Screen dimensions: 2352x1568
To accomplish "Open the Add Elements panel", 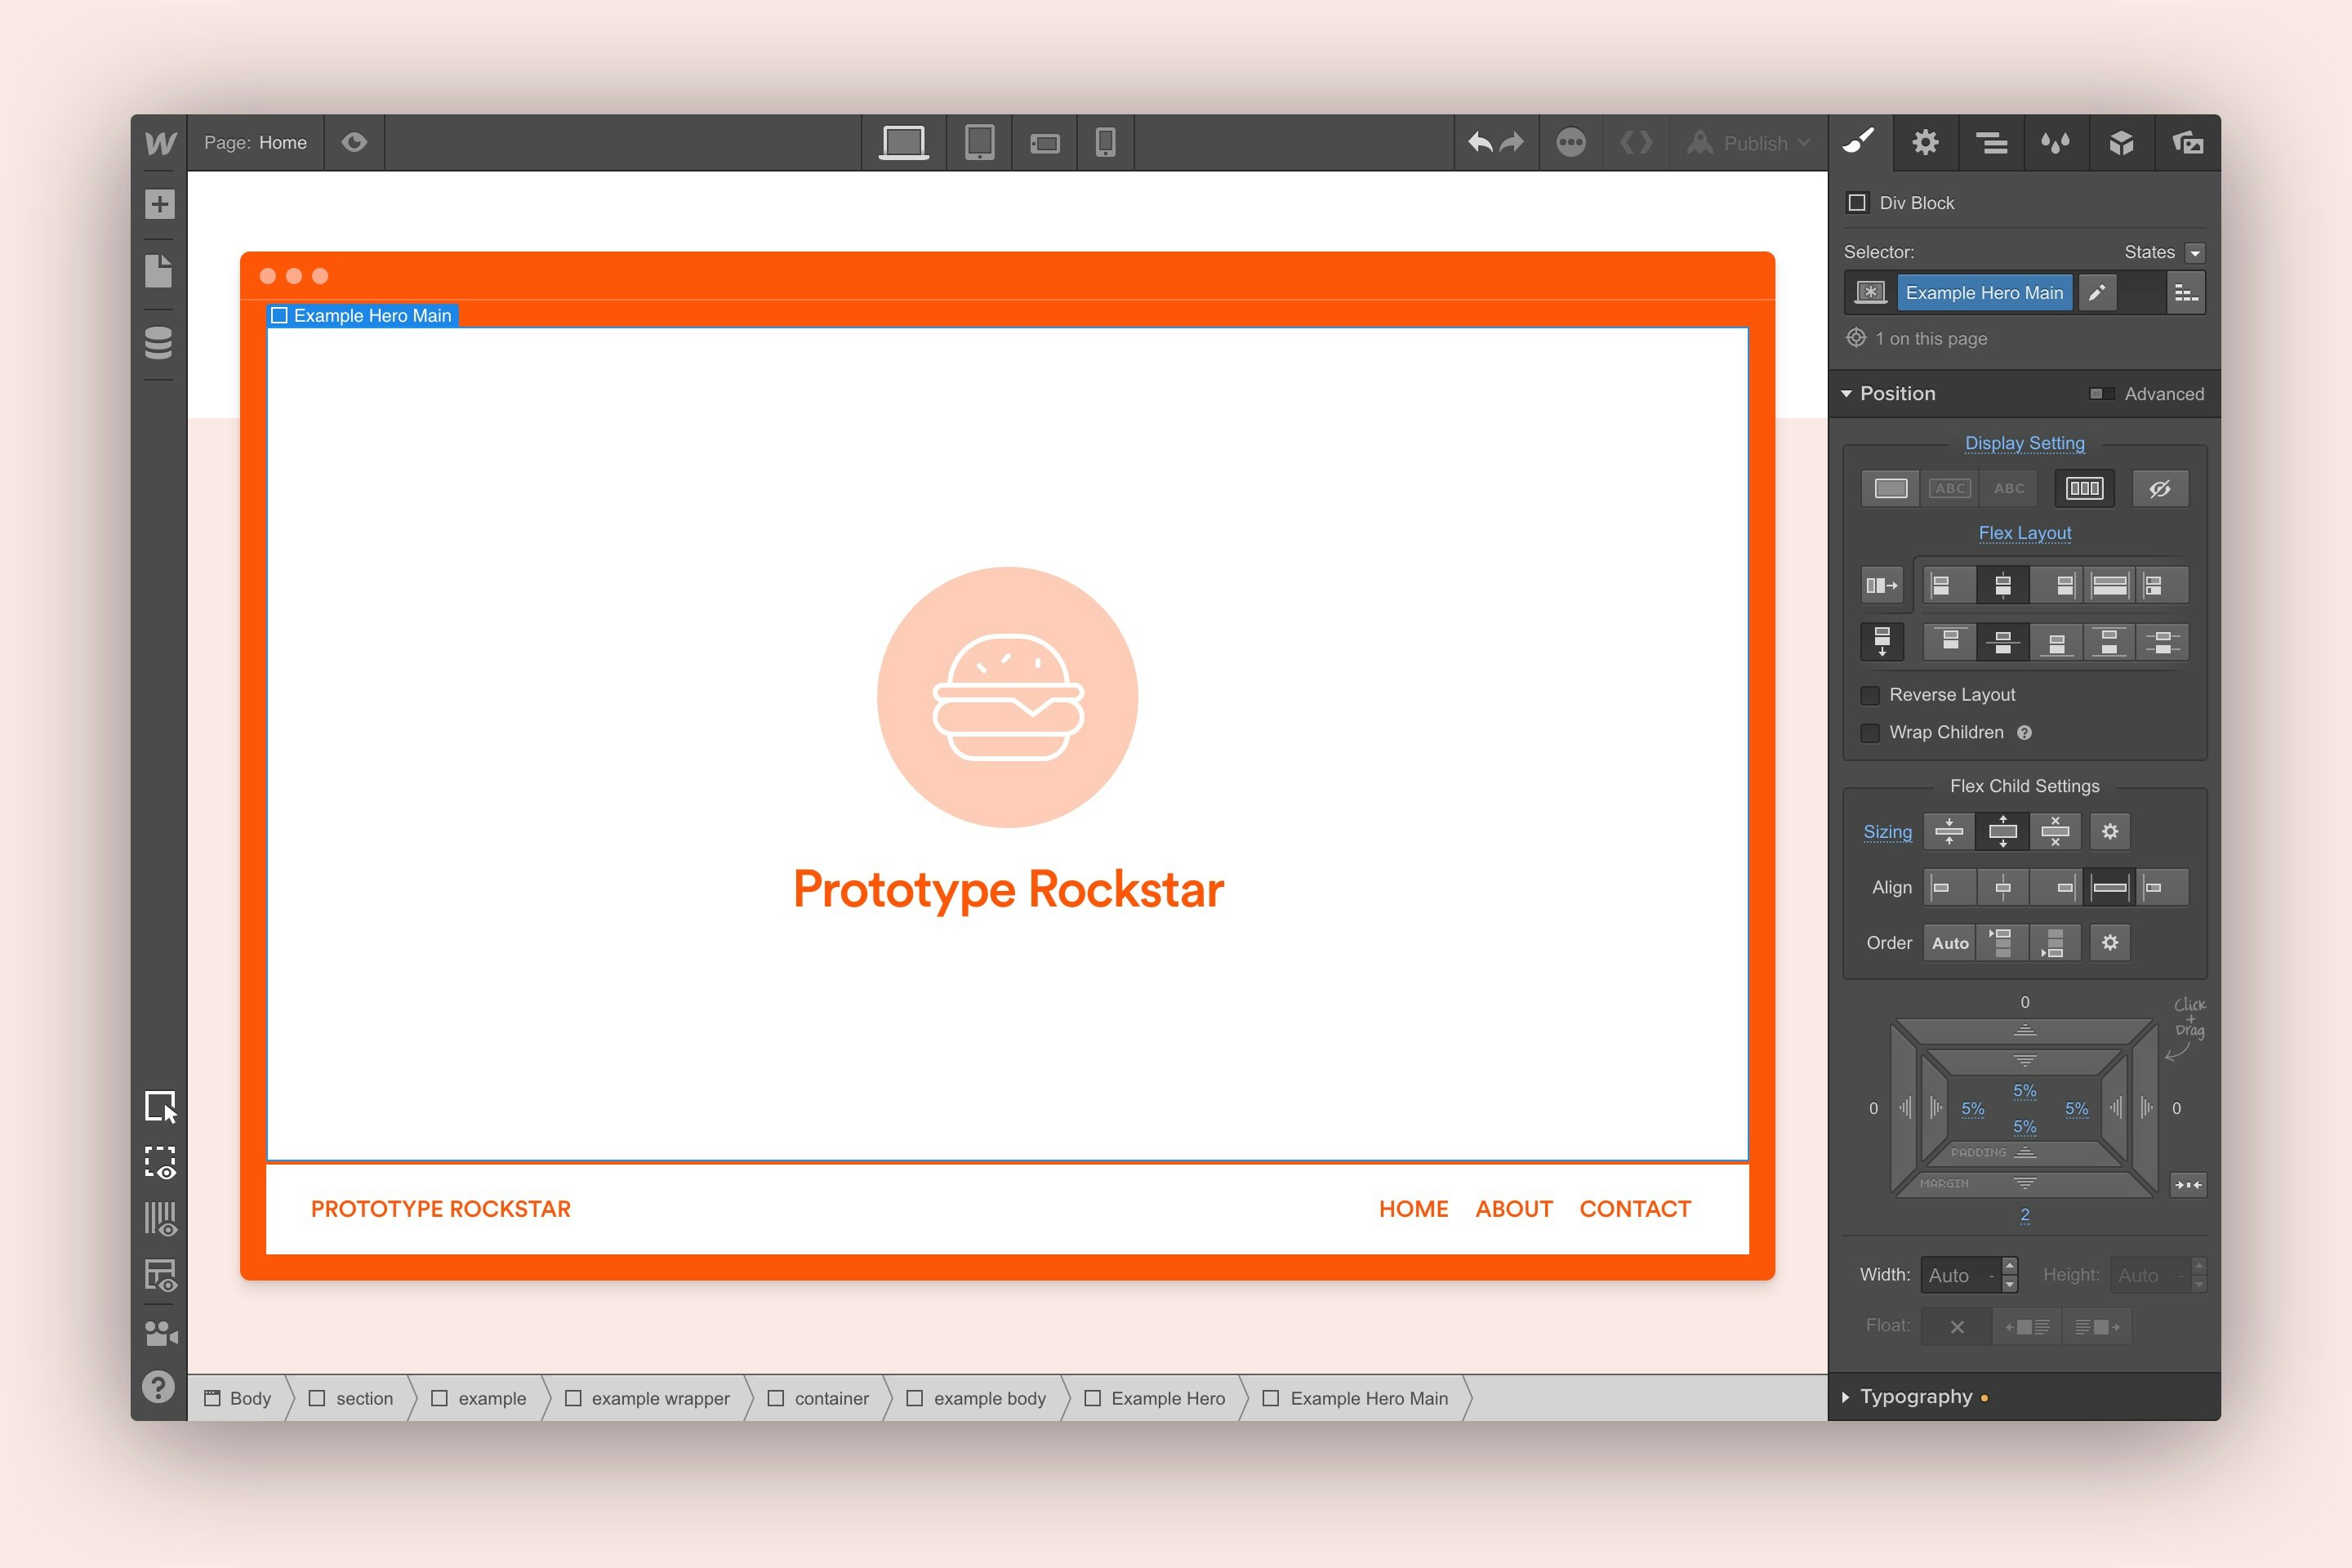I will [x=159, y=204].
